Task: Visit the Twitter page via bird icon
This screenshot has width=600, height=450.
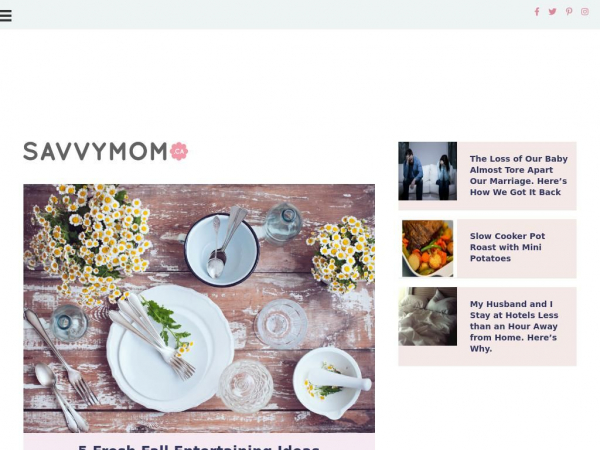Action: coord(552,11)
